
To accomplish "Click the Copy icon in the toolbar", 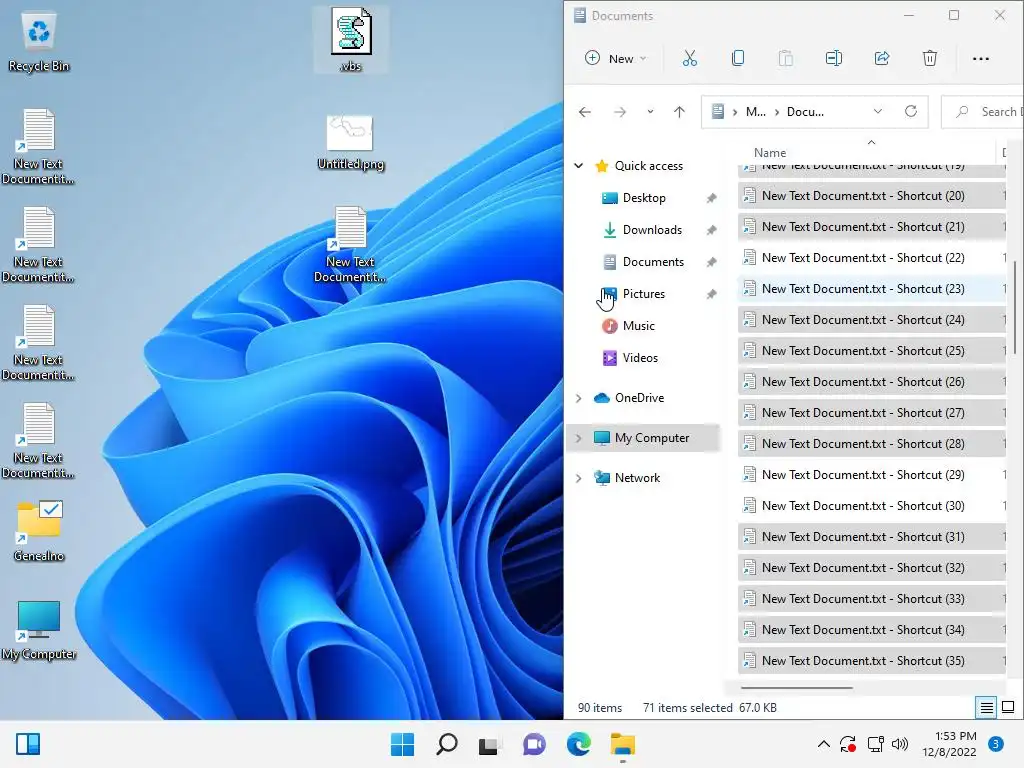I will click(x=738, y=59).
